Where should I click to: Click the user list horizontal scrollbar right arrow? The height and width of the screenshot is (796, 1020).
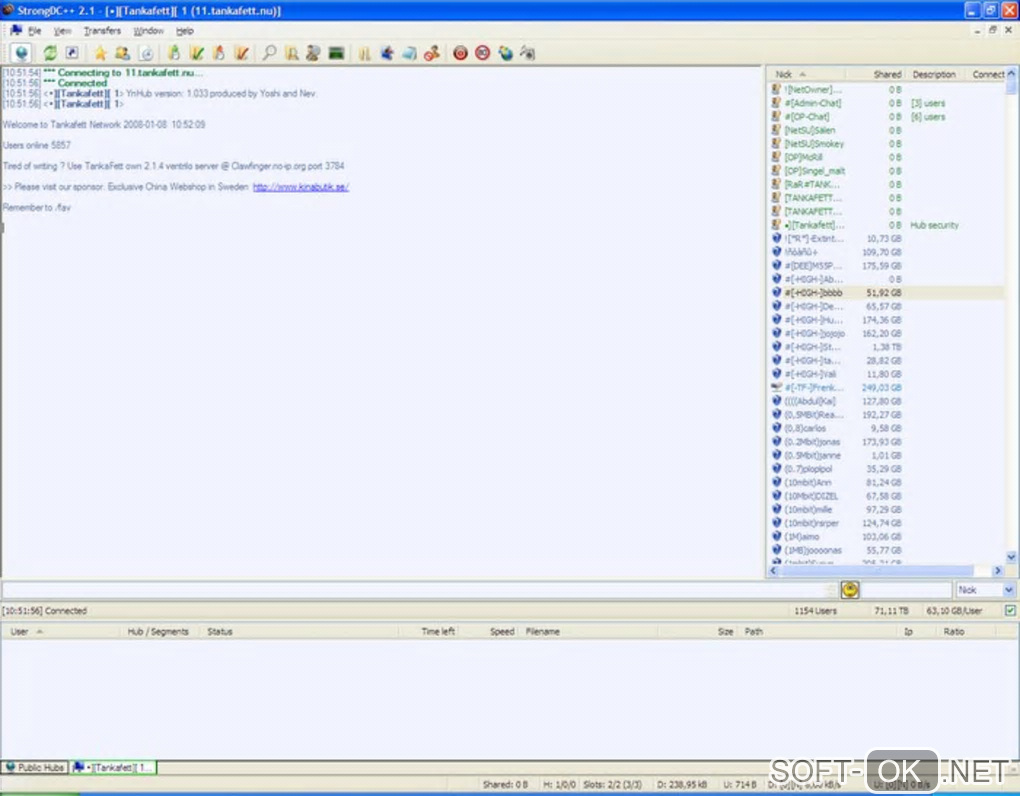[x=997, y=571]
